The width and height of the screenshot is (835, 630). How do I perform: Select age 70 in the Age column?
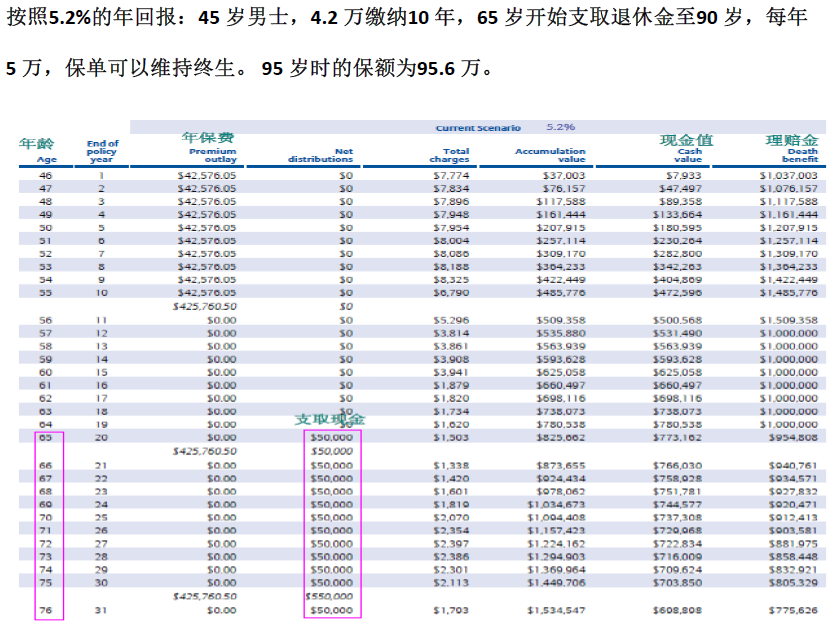pos(46,518)
